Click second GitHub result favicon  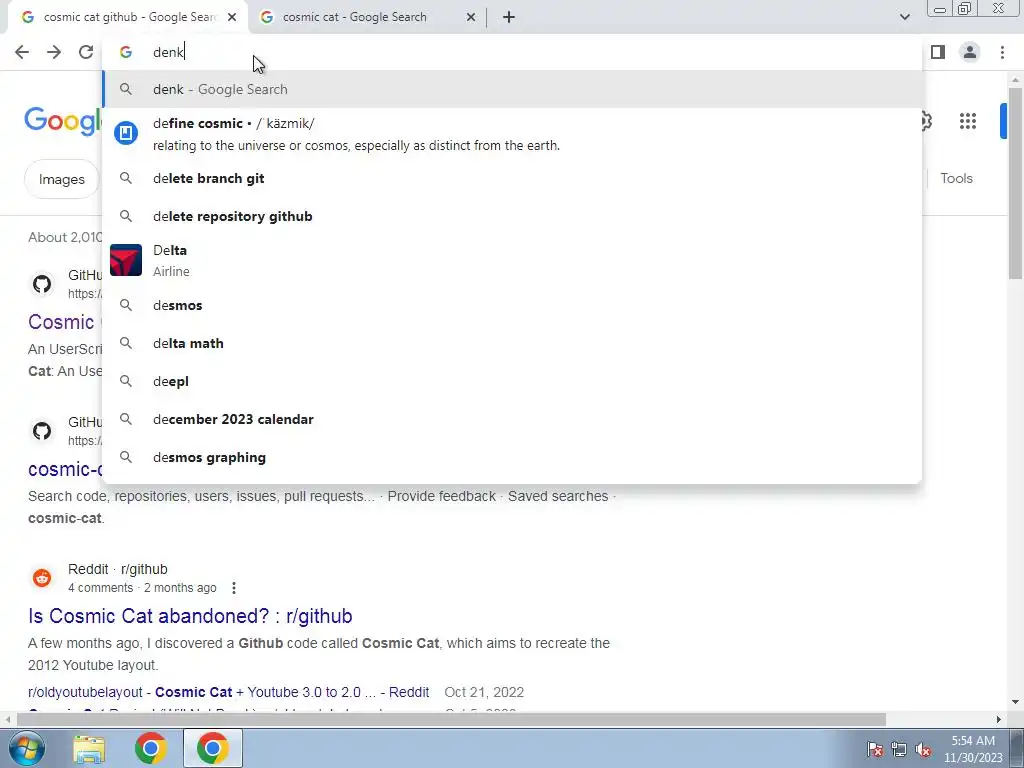point(42,431)
